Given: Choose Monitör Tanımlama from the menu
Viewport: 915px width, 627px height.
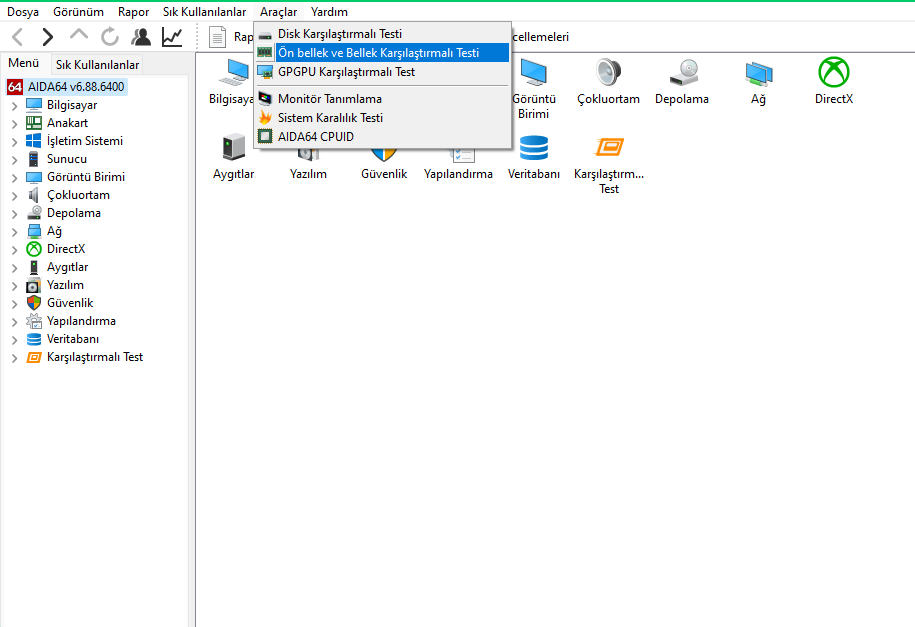Looking at the screenshot, I should click(383, 99).
